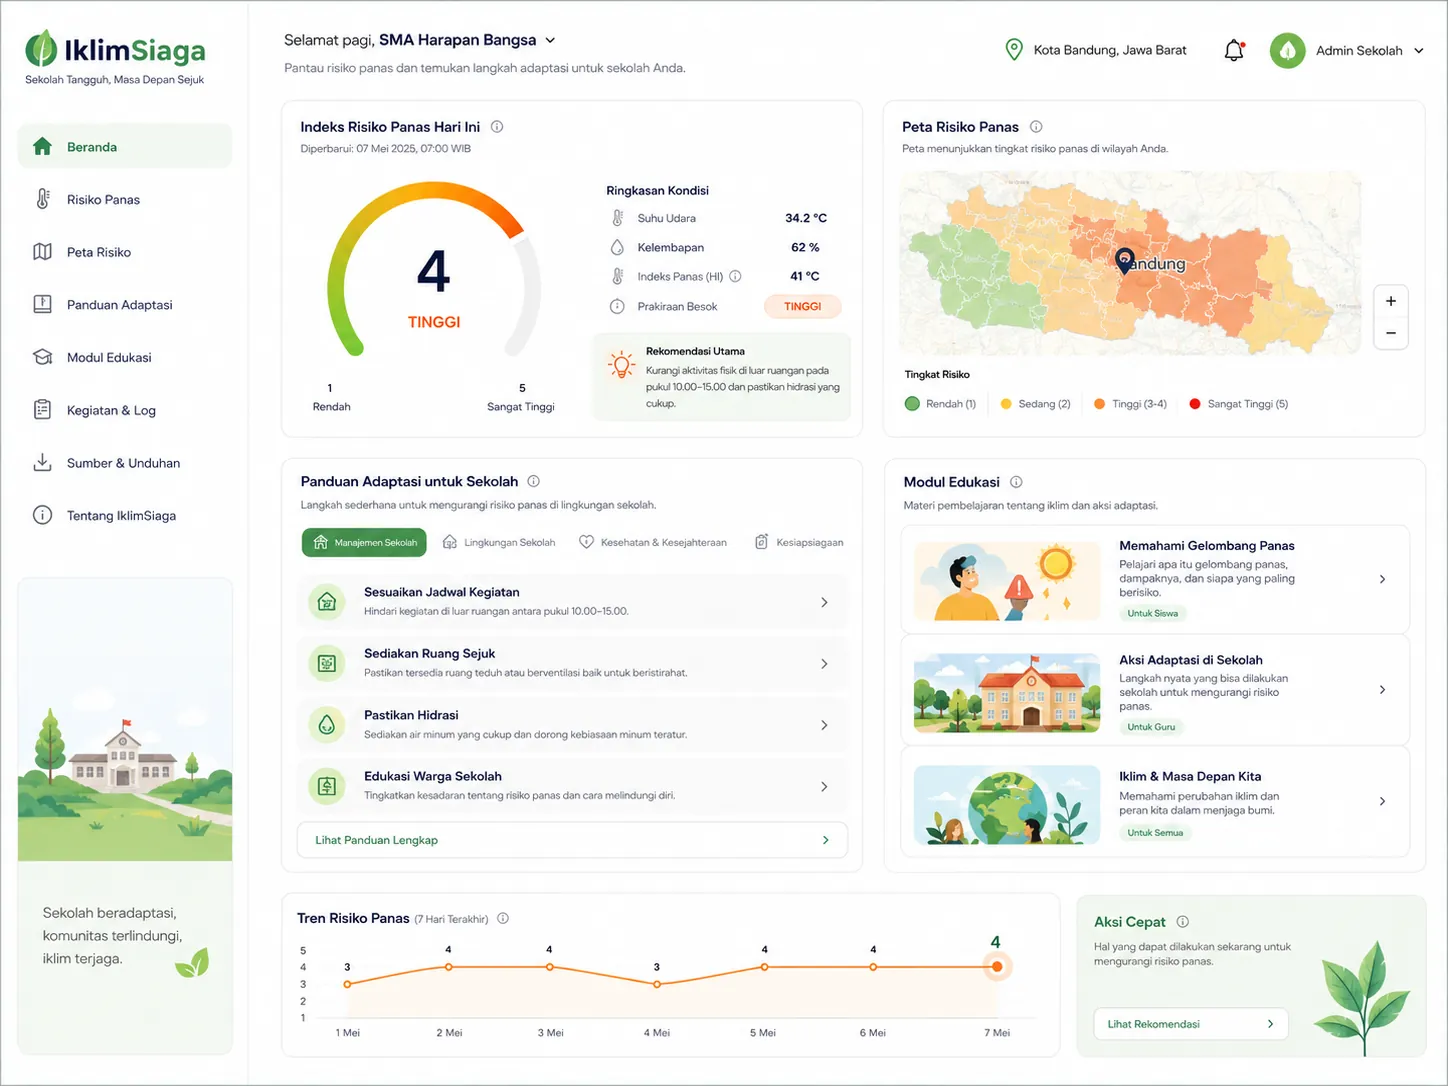Click the Sediakan Ruang Sejuk icon

[326, 663]
